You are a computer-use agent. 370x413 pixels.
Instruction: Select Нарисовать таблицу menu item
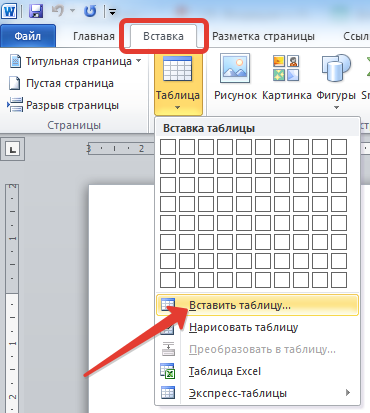[257, 327]
